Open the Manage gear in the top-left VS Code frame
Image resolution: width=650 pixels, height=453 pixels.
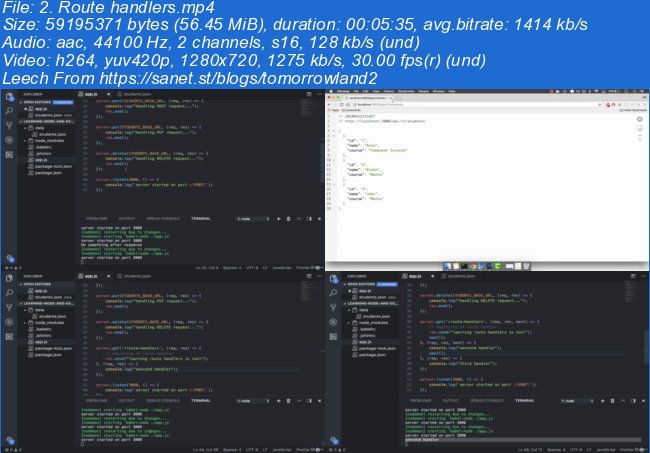[x=9, y=257]
